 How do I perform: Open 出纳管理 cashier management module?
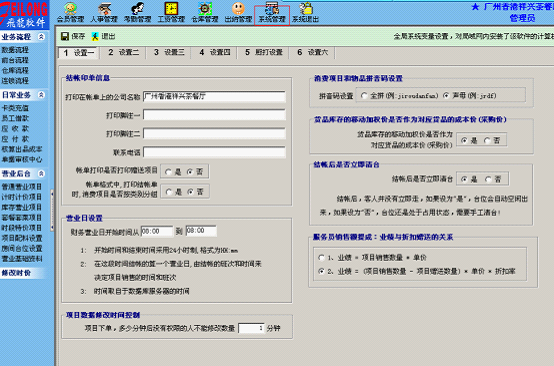tap(238, 13)
